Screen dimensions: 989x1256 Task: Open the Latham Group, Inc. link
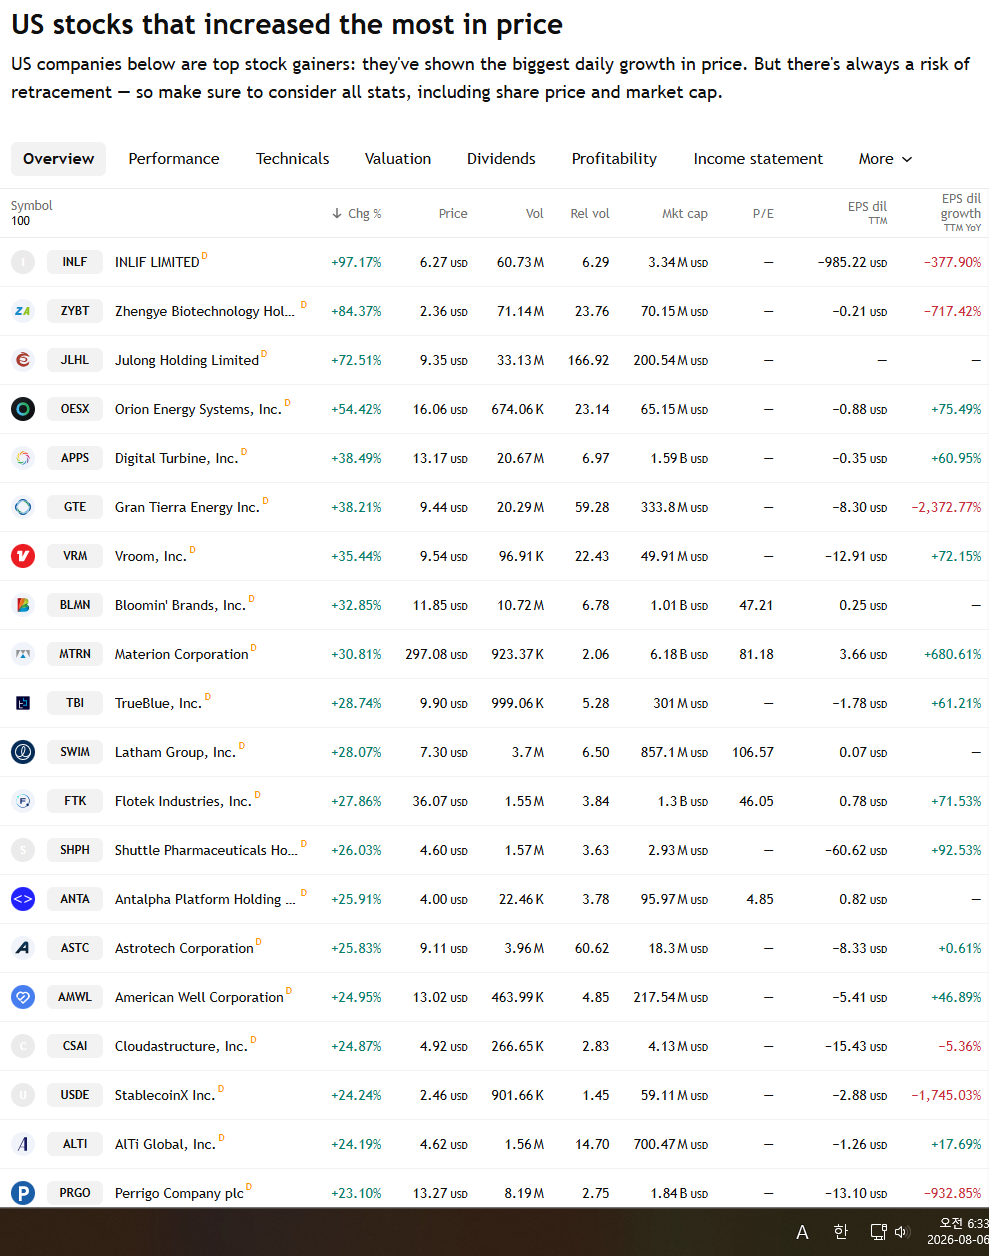coord(175,753)
